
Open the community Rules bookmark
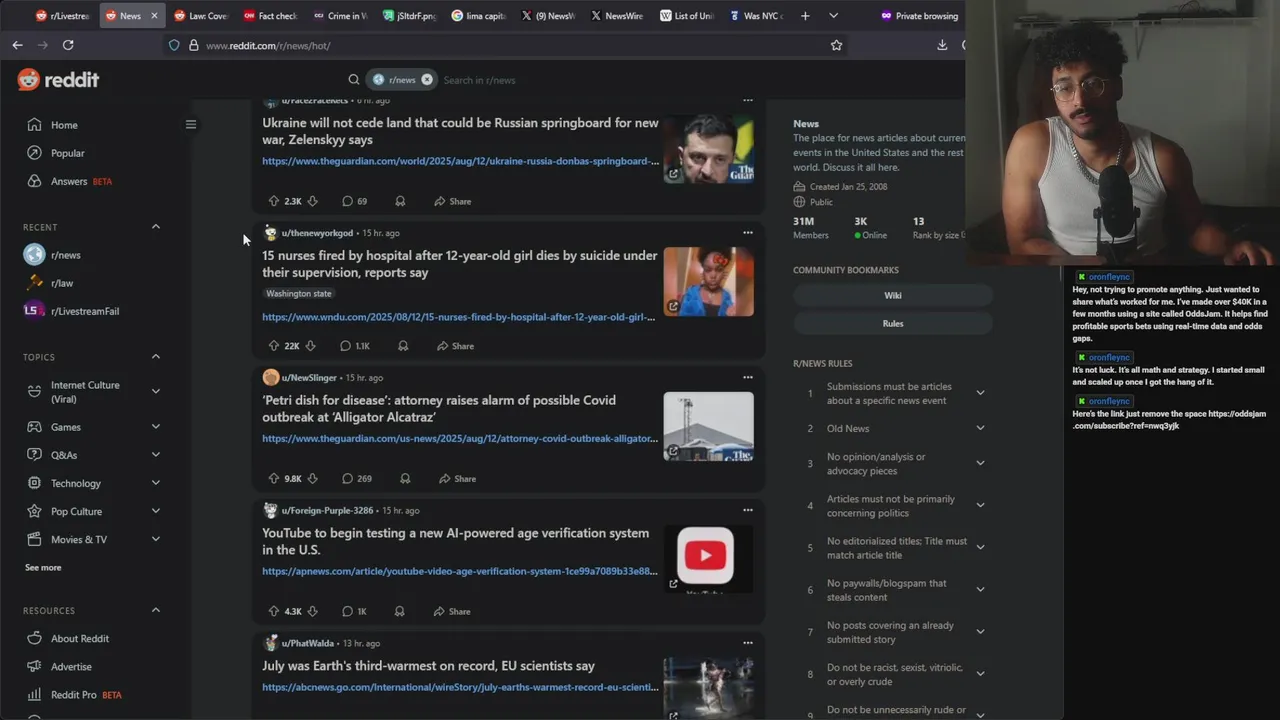pos(893,323)
